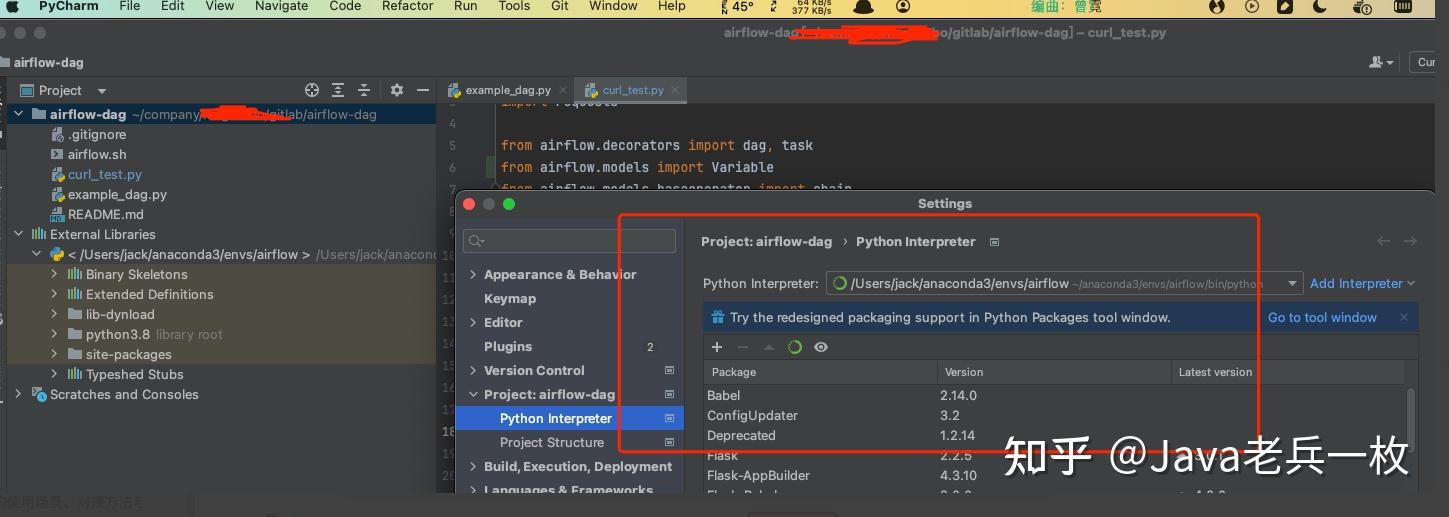This screenshot has height=517, width=1449.
Task: Open the Python Interpreter path dropdown
Action: tap(1293, 284)
